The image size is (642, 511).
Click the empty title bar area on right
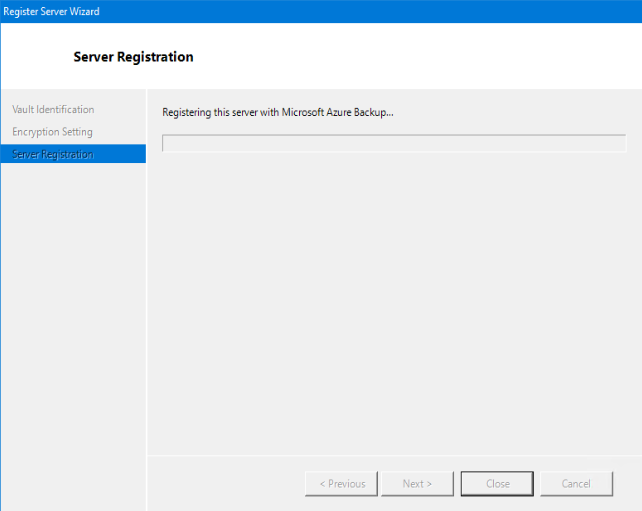[400, 11]
